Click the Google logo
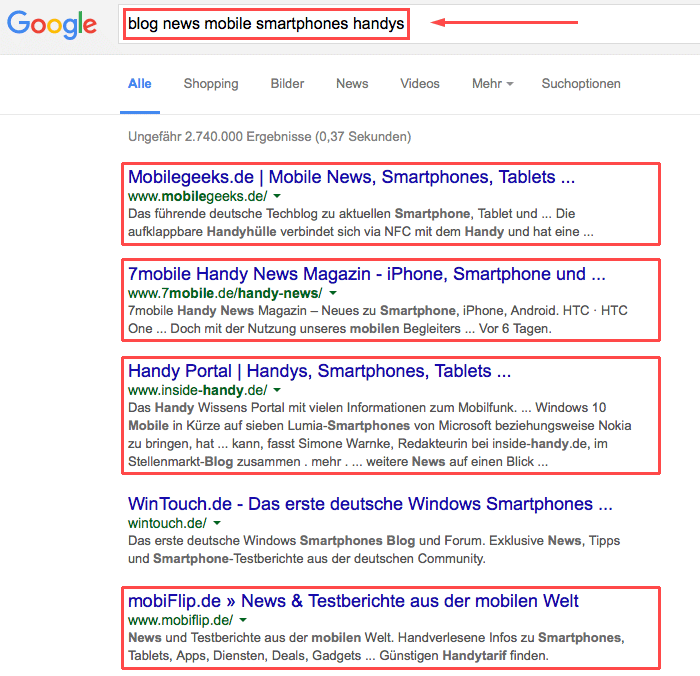Viewport: 700px width, 676px height. 52,25
